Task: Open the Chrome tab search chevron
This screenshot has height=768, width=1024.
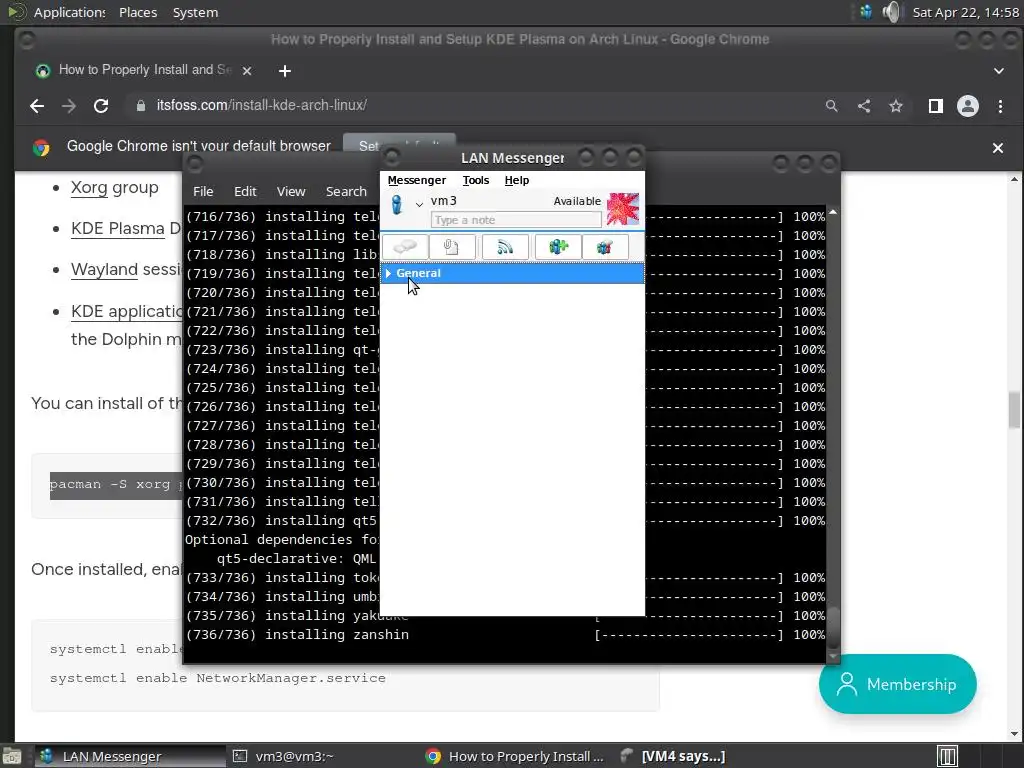Action: click(x=999, y=71)
